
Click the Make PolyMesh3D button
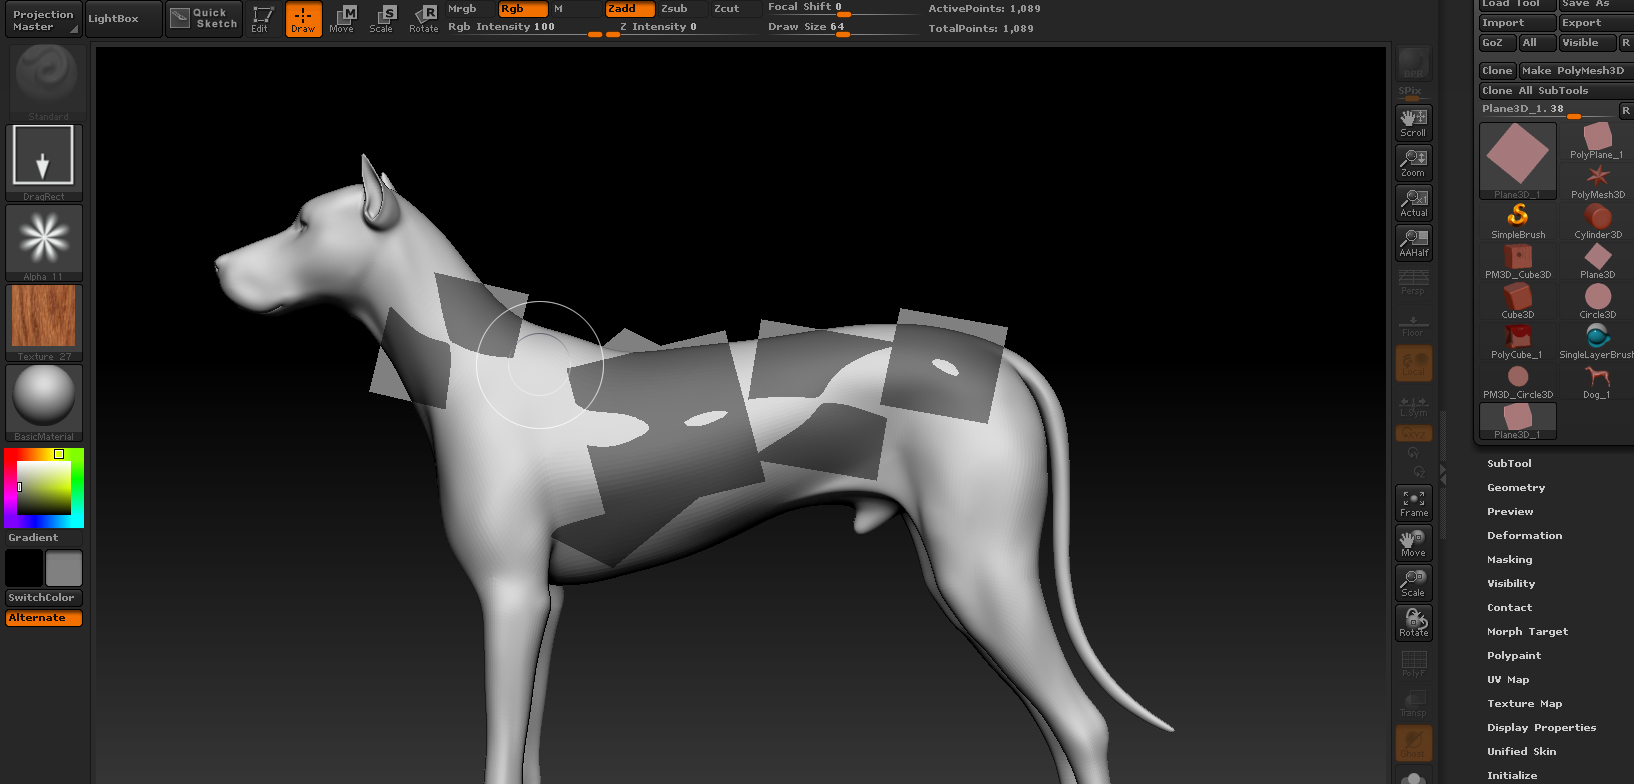coord(1576,71)
